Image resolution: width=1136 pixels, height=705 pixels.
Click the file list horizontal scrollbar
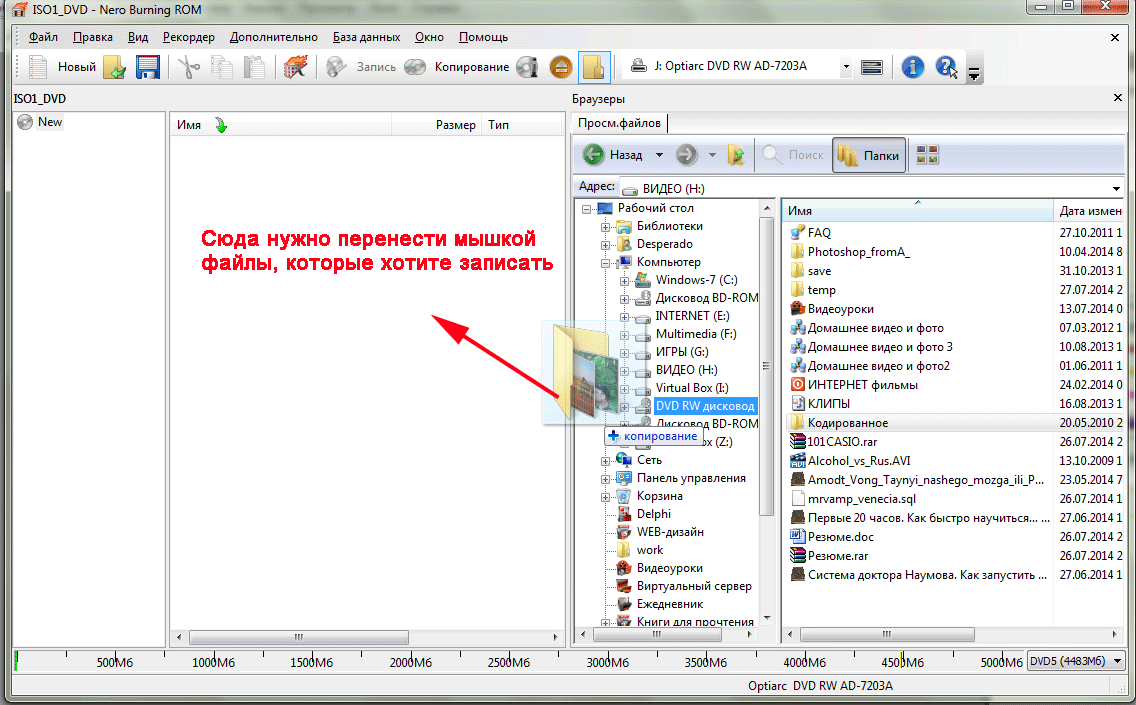pos(887,635)
